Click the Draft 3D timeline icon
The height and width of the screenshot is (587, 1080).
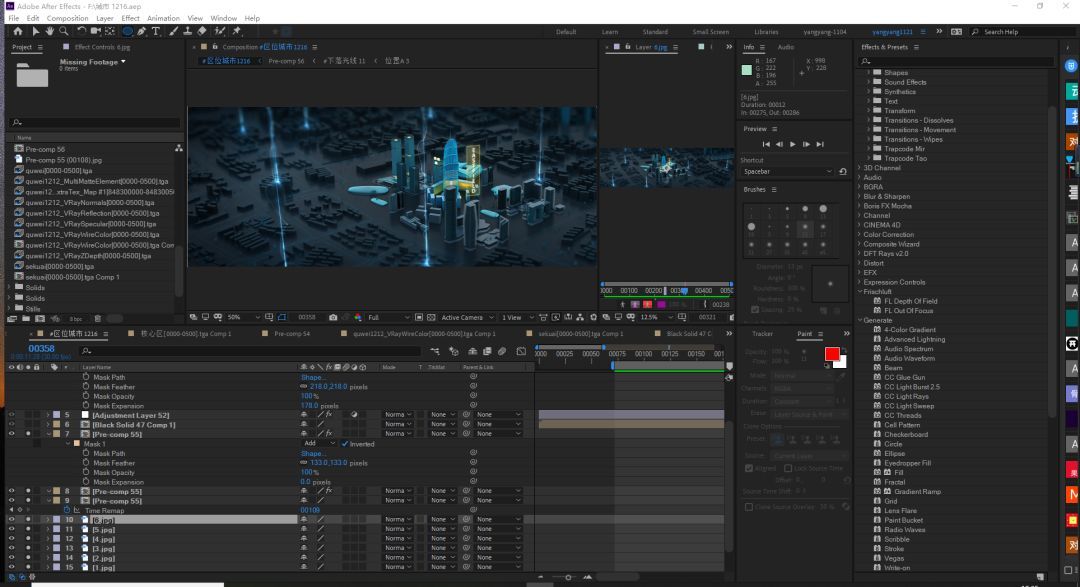pos(454,351)
